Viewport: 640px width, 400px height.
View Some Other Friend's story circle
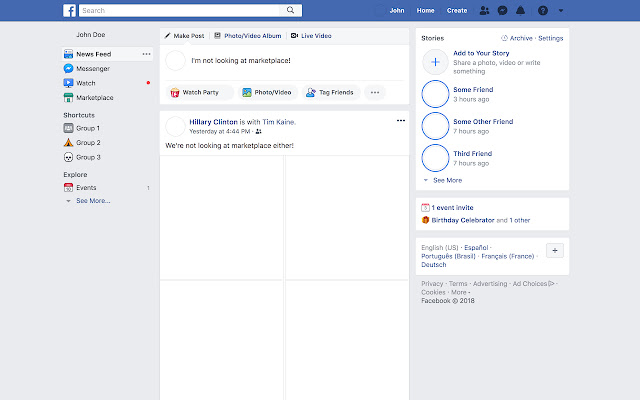[x=435, y=126]
